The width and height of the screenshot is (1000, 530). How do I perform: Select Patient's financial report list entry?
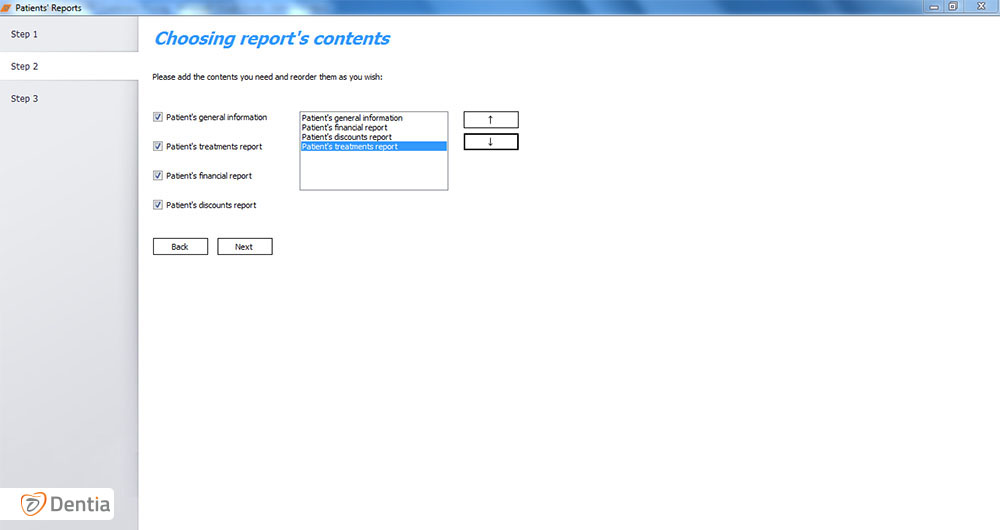click(344, 128)
